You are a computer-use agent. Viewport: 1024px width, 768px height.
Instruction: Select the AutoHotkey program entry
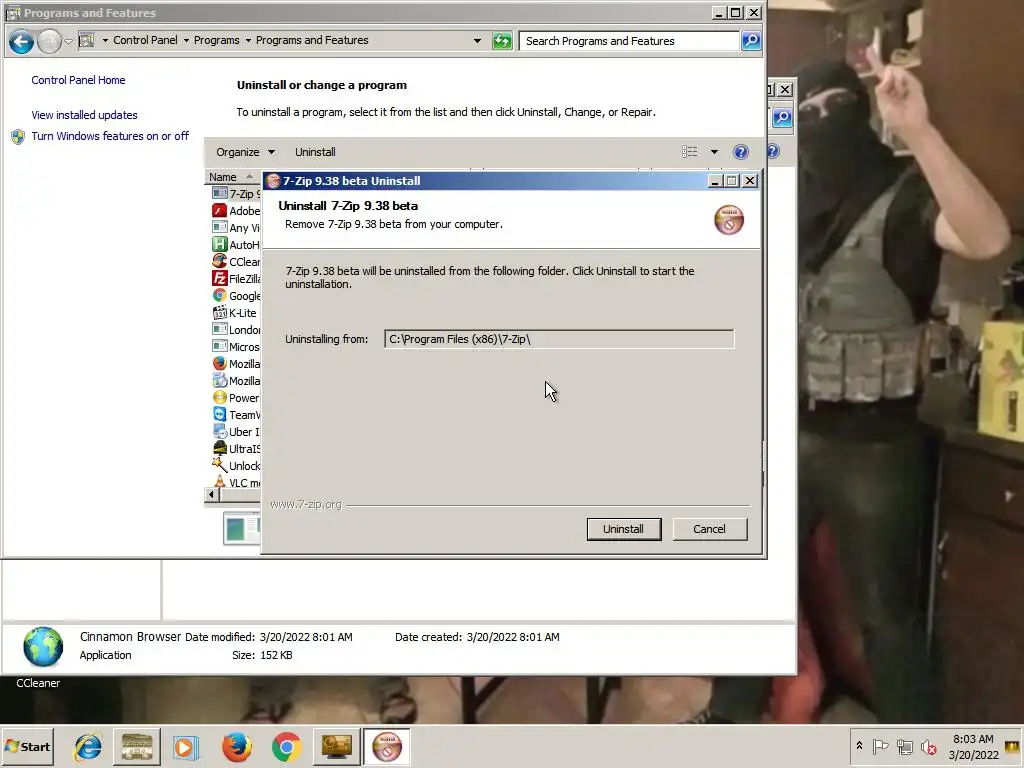coord(236,244)
